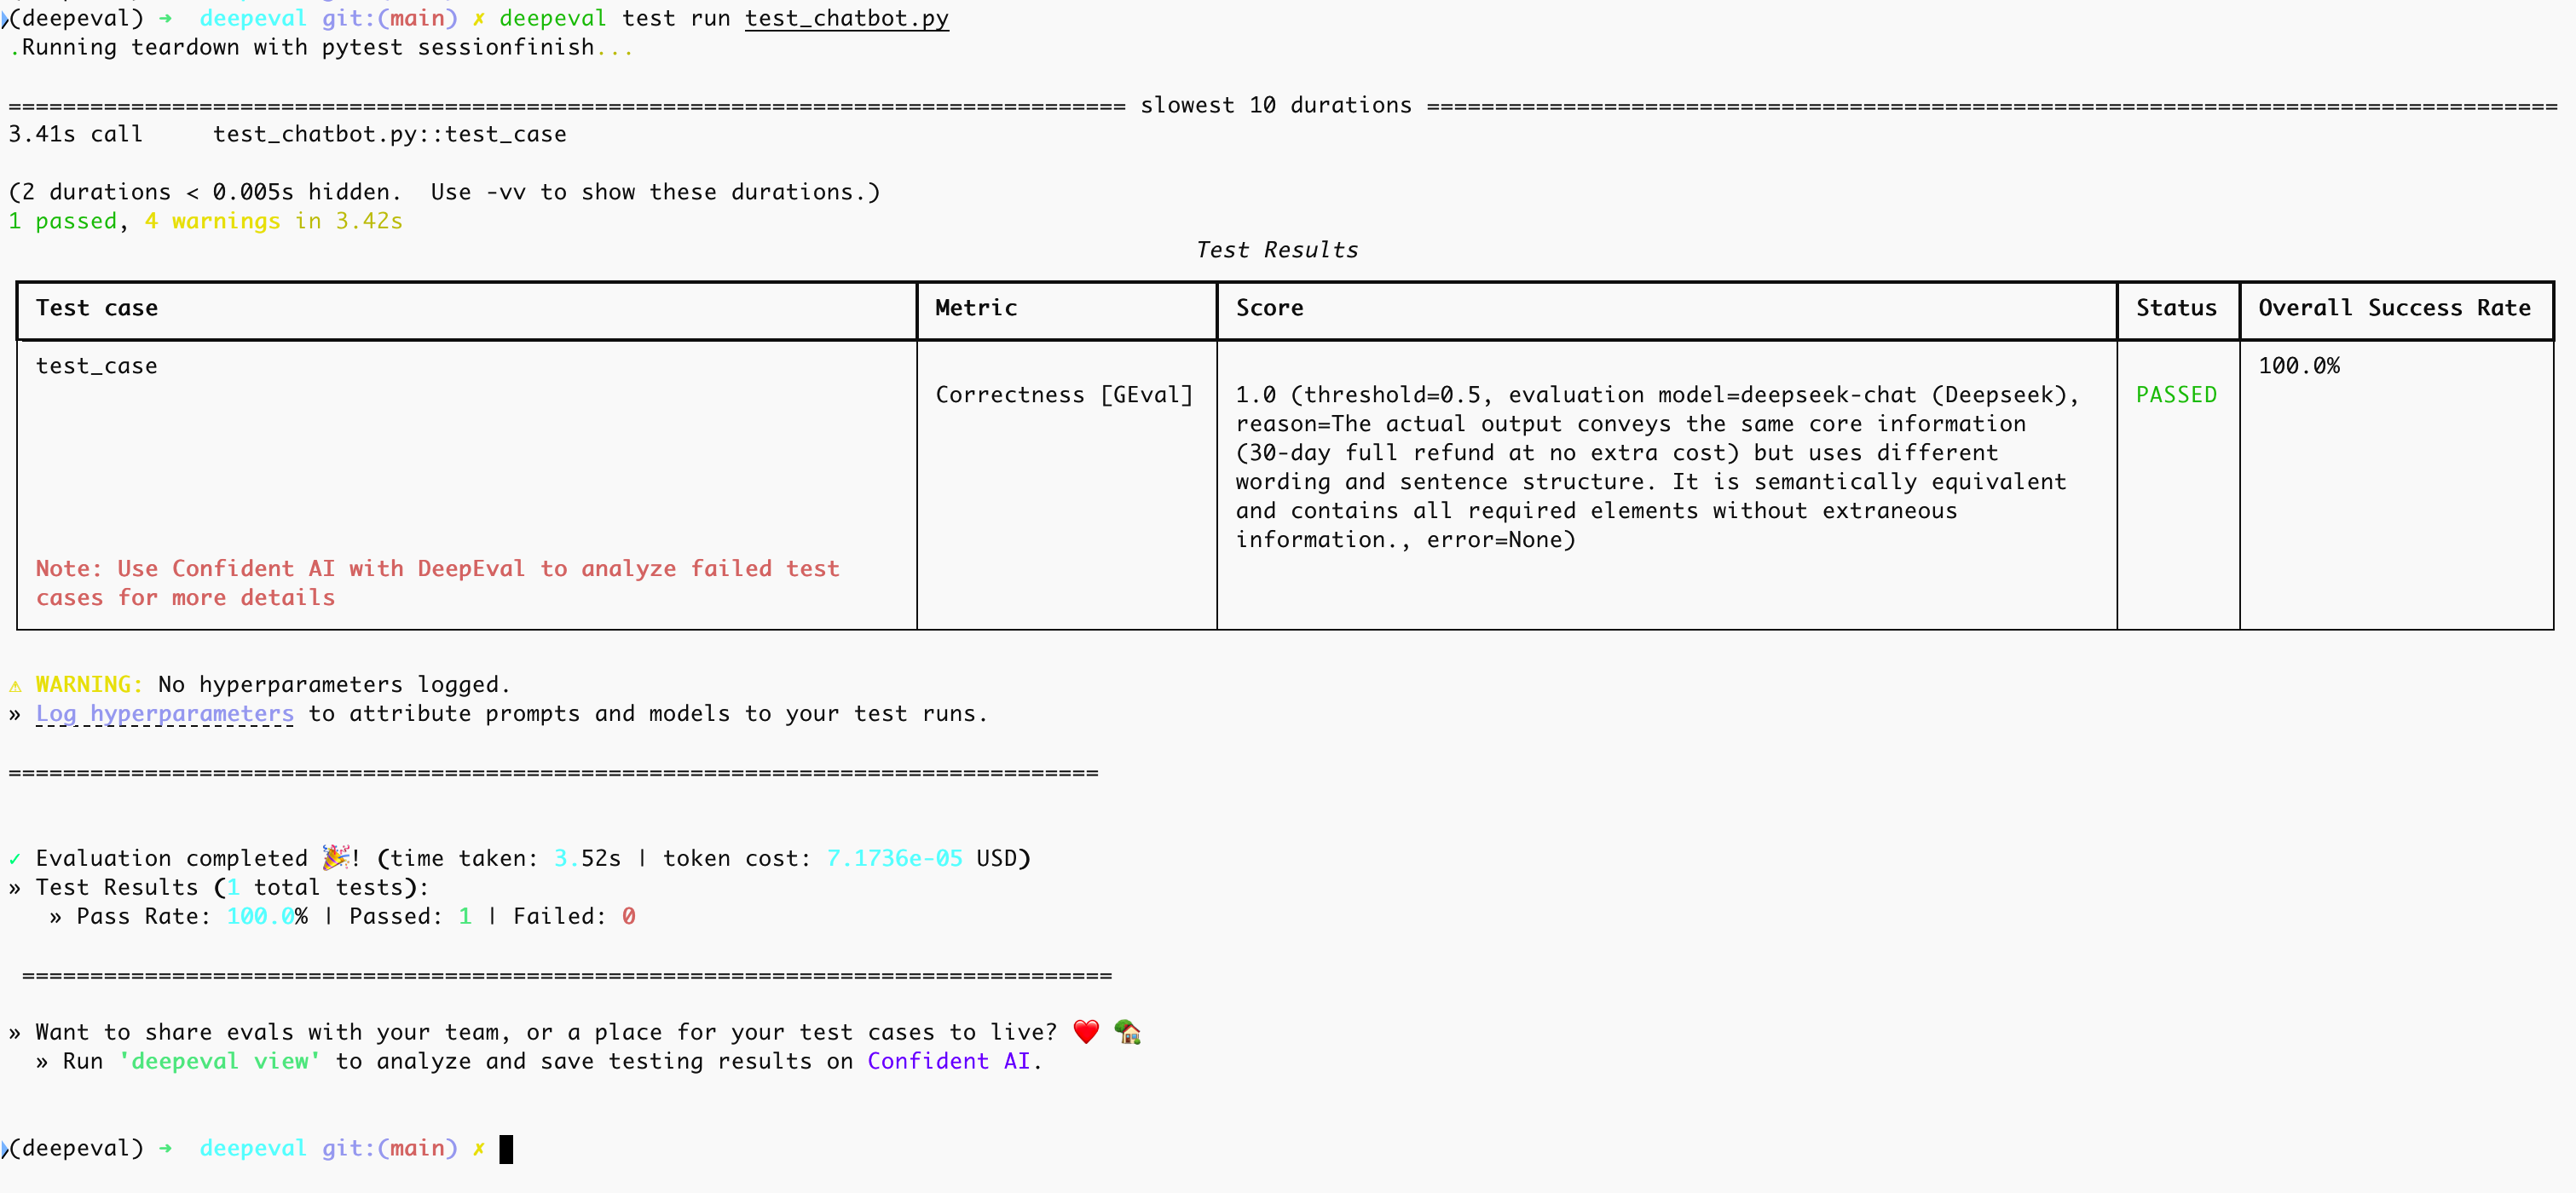Viewport: 2576px width, 1193px height.
Task: Click the '3.52s' time taken value
Action: [588, 858]
